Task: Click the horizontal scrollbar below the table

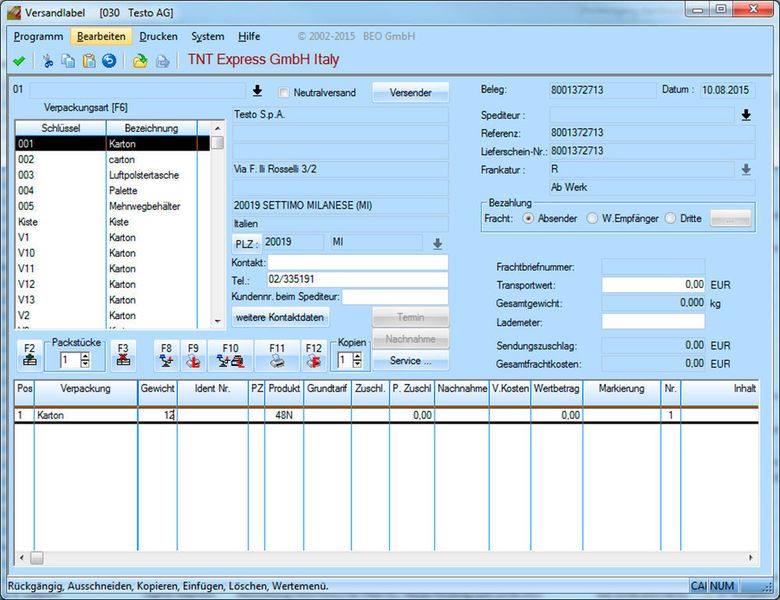Action: pos(390,557)
